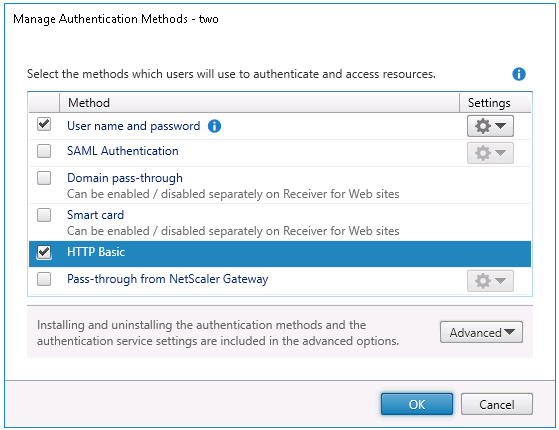
Task: Tick the Smart card checkbox
Action: [x=44, y=215]
